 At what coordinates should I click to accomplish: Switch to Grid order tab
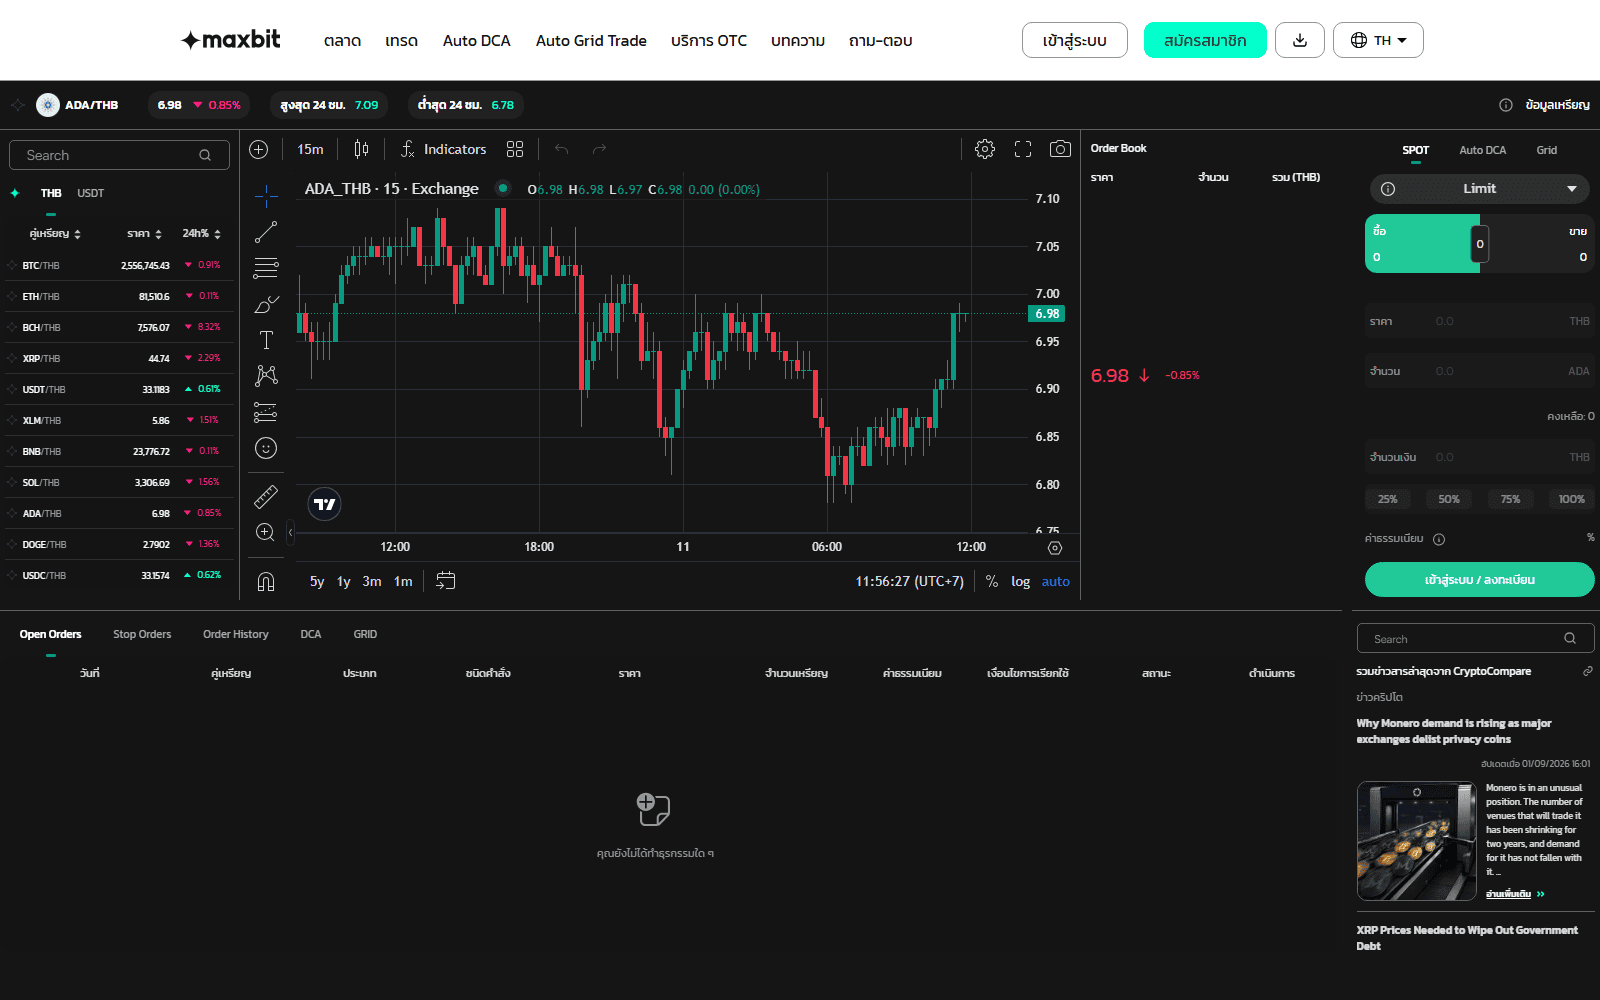click(1546, 150)
